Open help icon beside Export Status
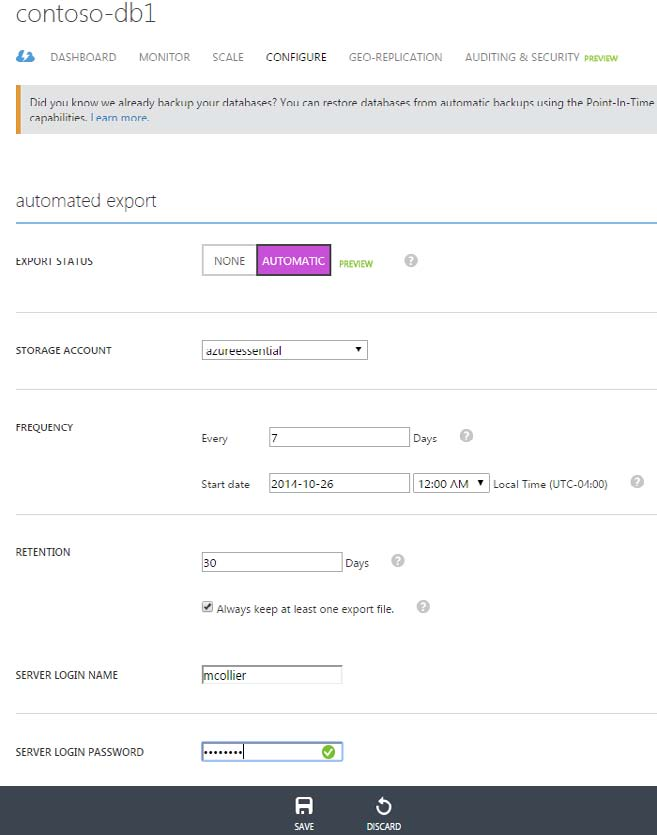This screenshot has width=657, height=835. point(410,261)
